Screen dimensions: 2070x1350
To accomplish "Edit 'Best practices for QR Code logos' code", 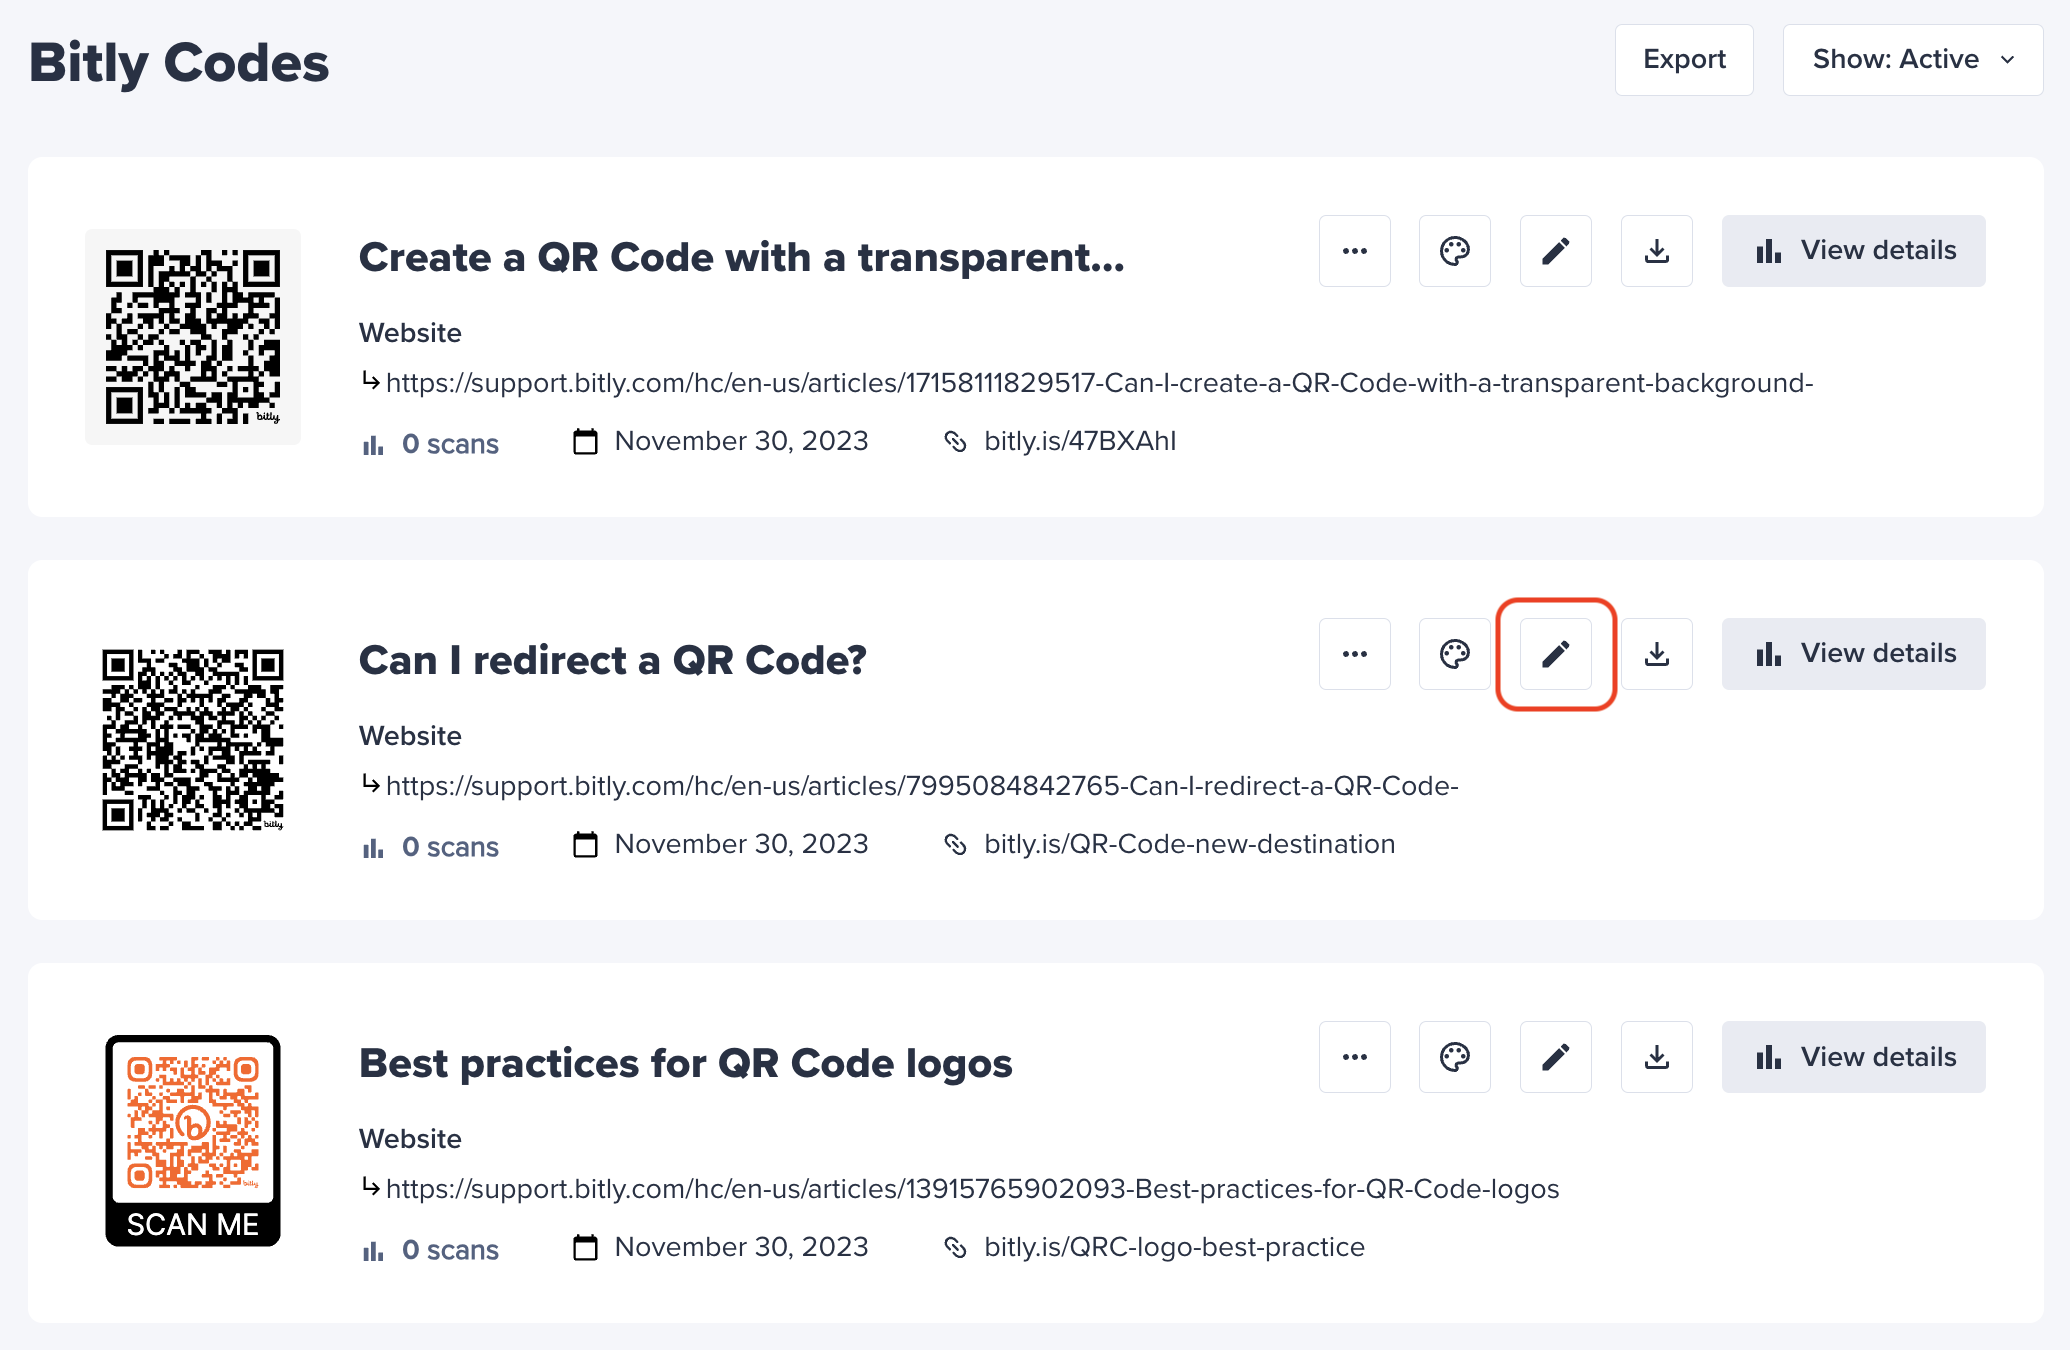I will pyautogui.click(x=1556, y=1057).
